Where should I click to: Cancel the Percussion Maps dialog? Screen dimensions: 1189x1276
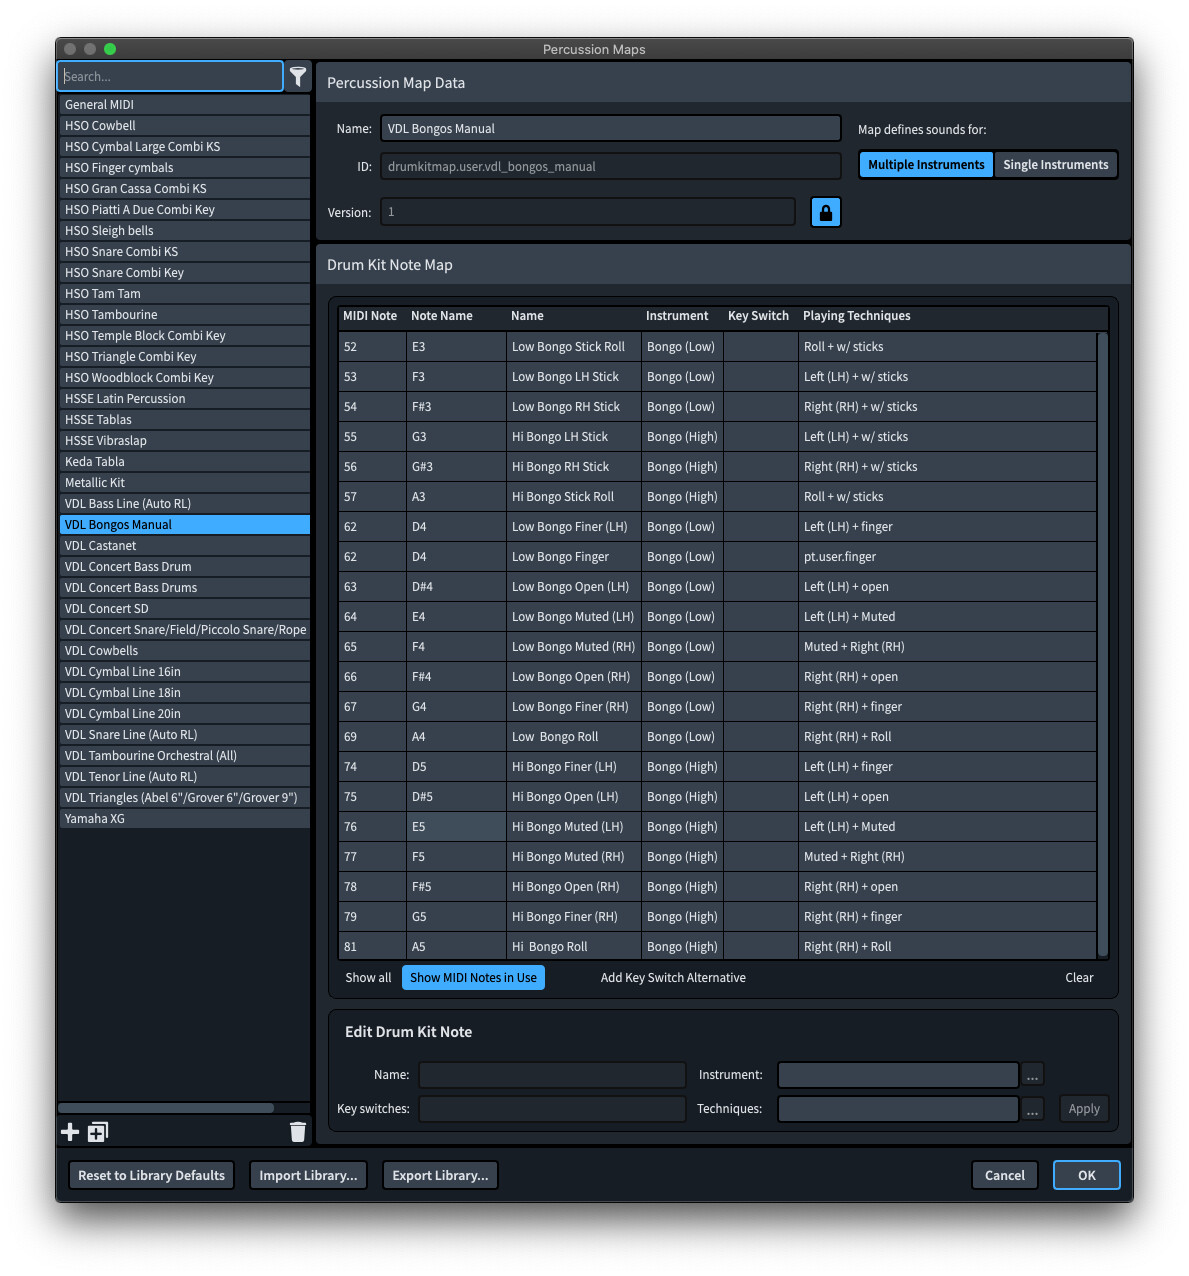(1004, 1175)
